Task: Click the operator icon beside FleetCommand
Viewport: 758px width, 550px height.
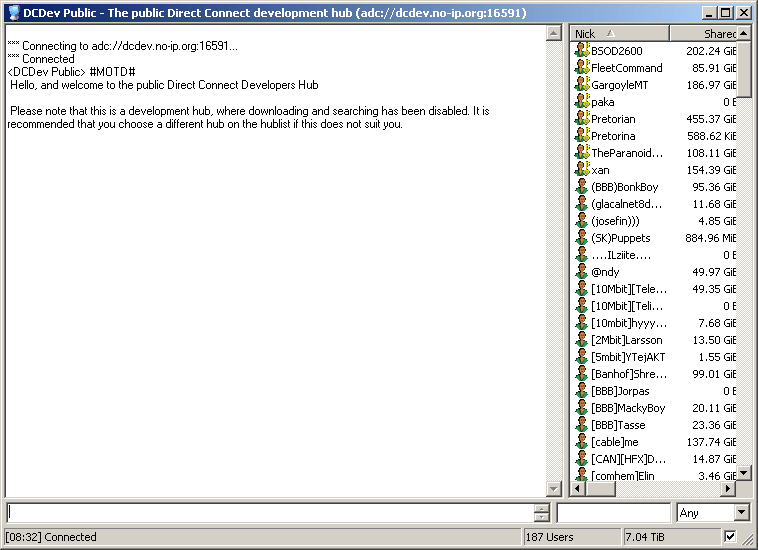Action: pos(582,67)
